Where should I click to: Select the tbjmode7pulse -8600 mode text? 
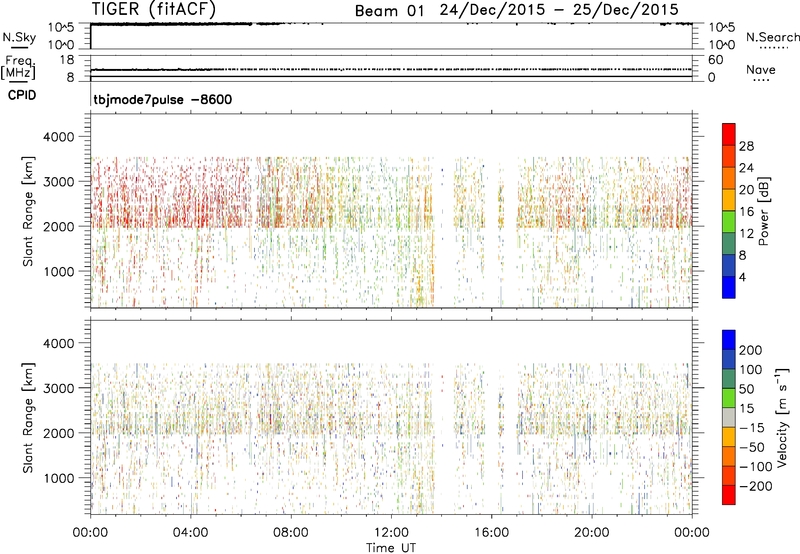pyautogui.click(x=163, y=99)
